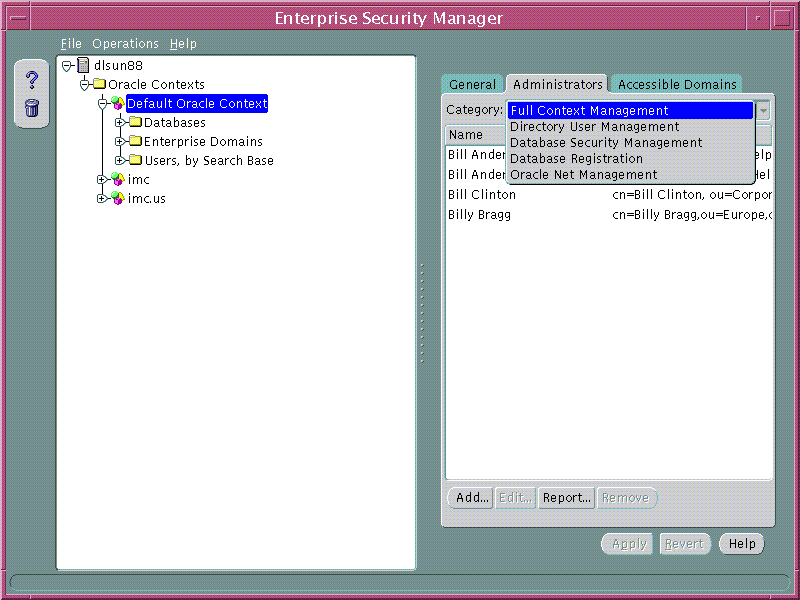Viewport: 800px width, 600px height.
Task: Open the Operations menu
Action: pyautogui.click(x=126, y=44)
